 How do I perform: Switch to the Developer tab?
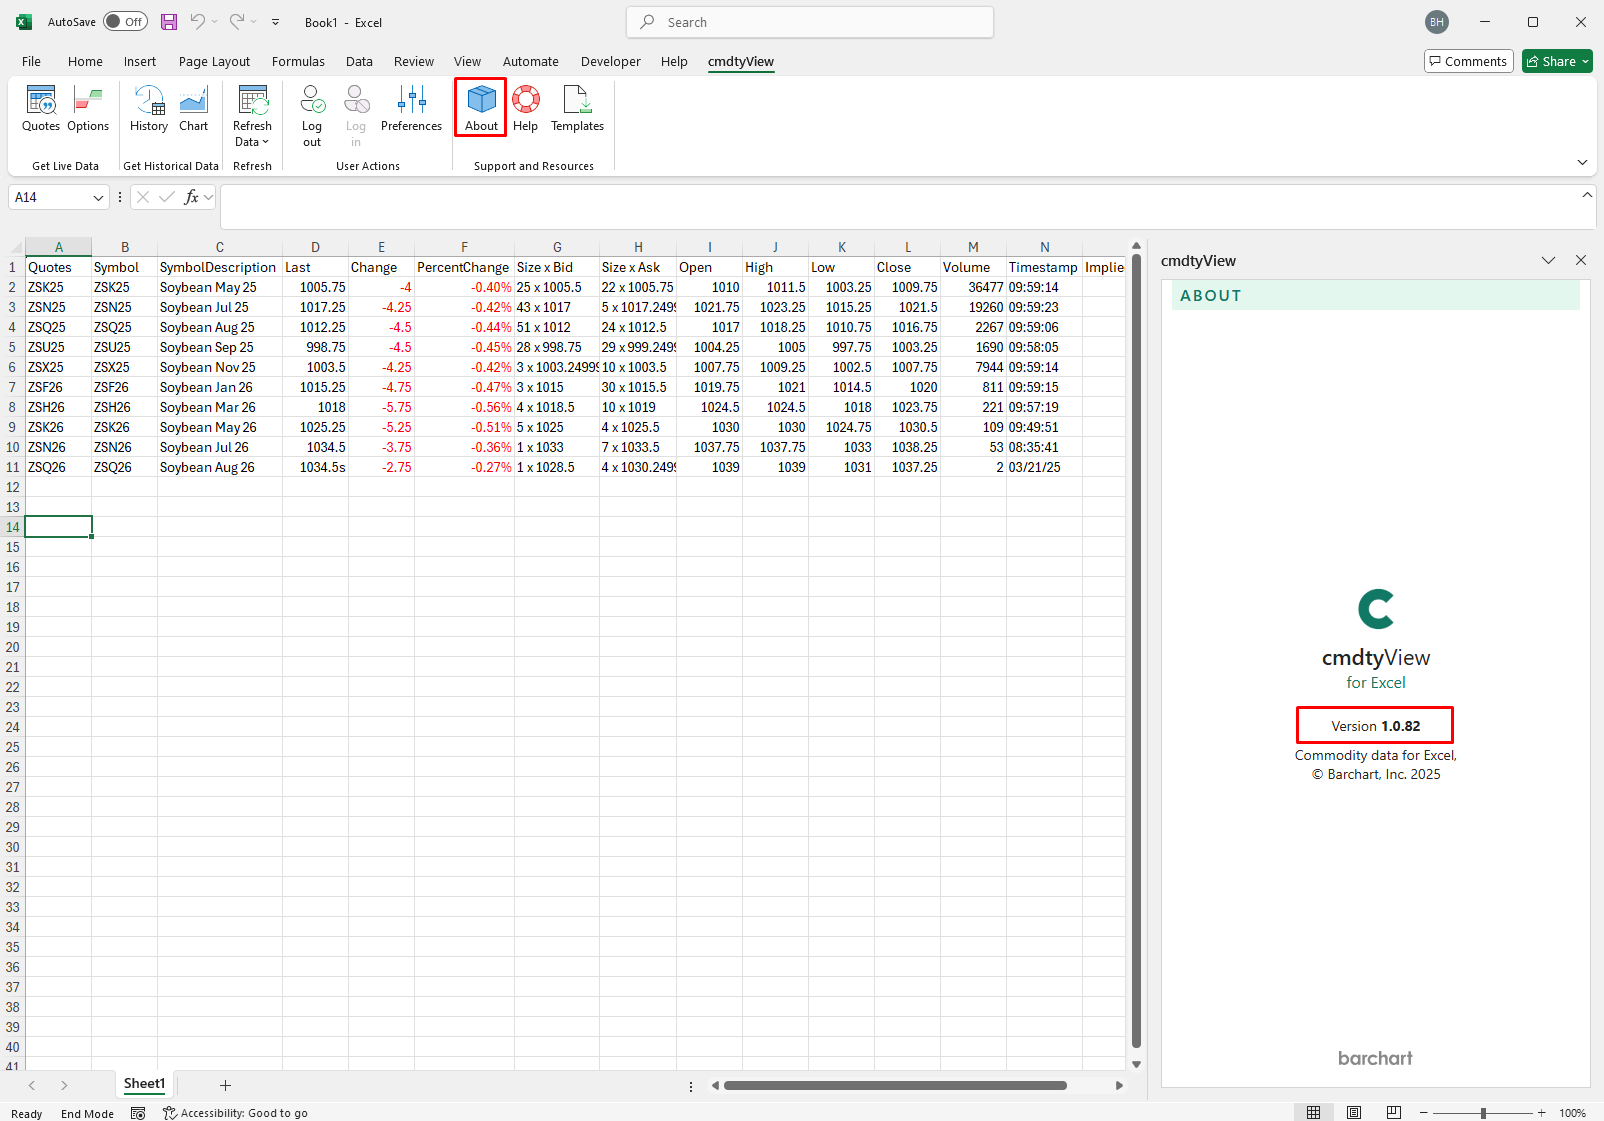pyautogui.click(x=610, y=61)
